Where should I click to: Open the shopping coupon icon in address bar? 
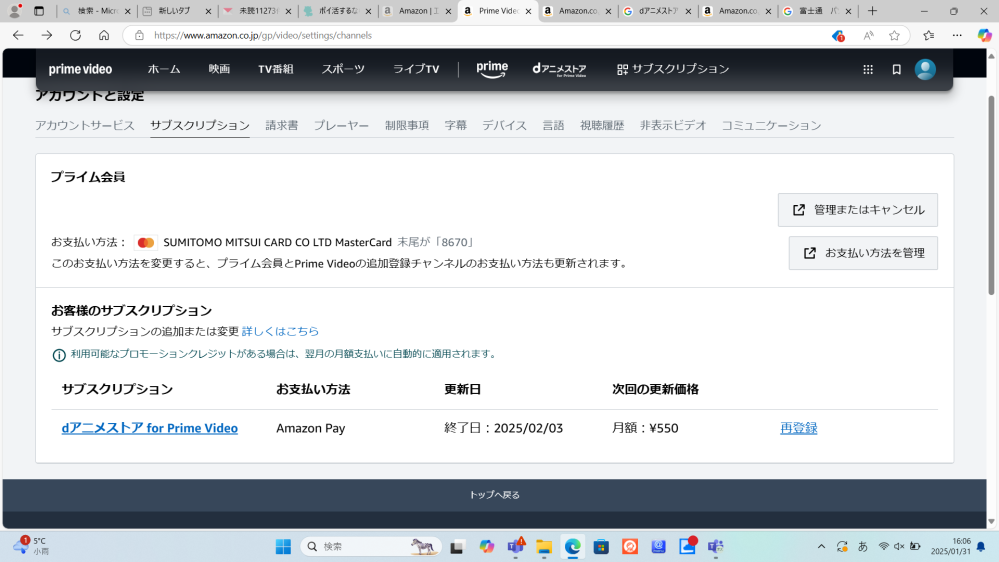(x=838, y=36)
